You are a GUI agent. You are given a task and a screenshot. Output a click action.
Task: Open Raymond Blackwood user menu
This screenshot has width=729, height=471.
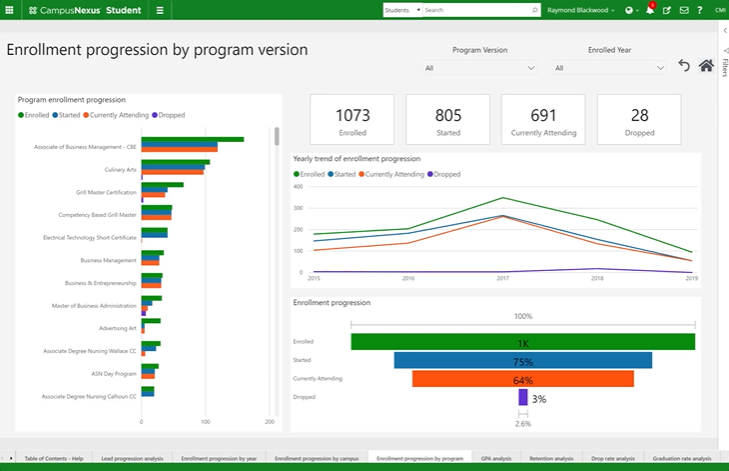pos(581,10)
